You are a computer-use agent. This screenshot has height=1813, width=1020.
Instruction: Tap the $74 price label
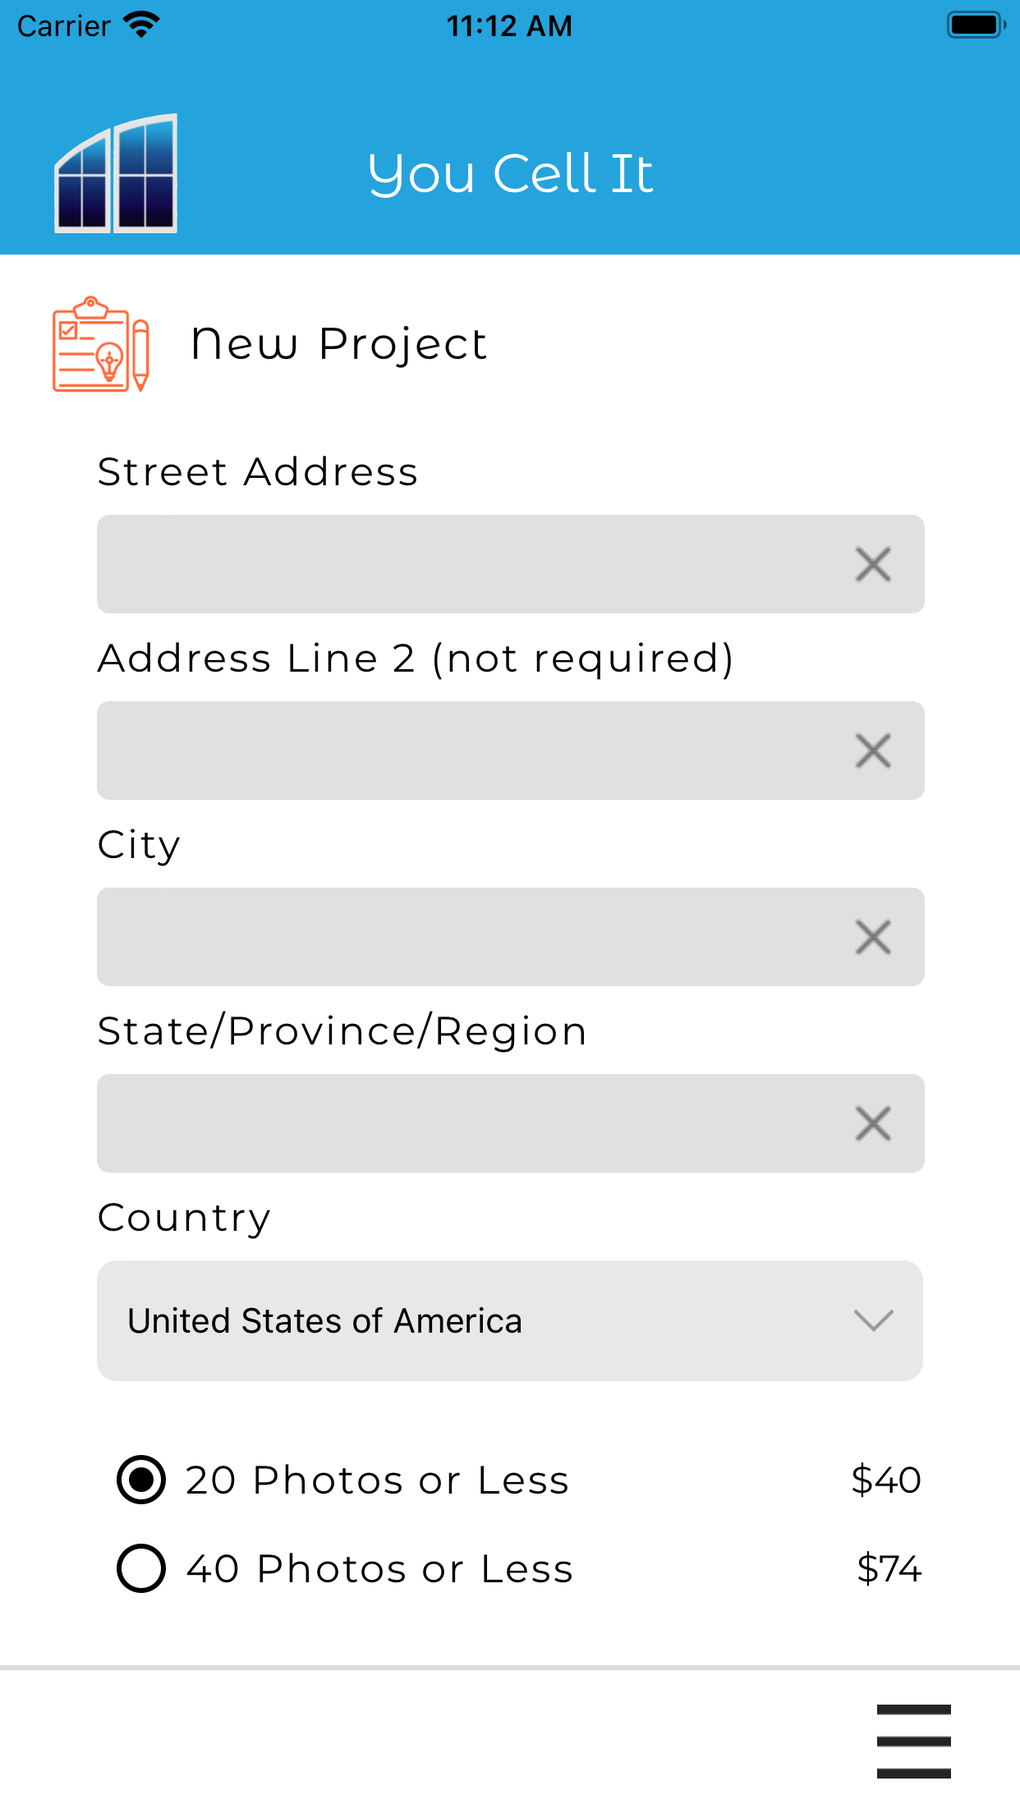(888, 1569)
